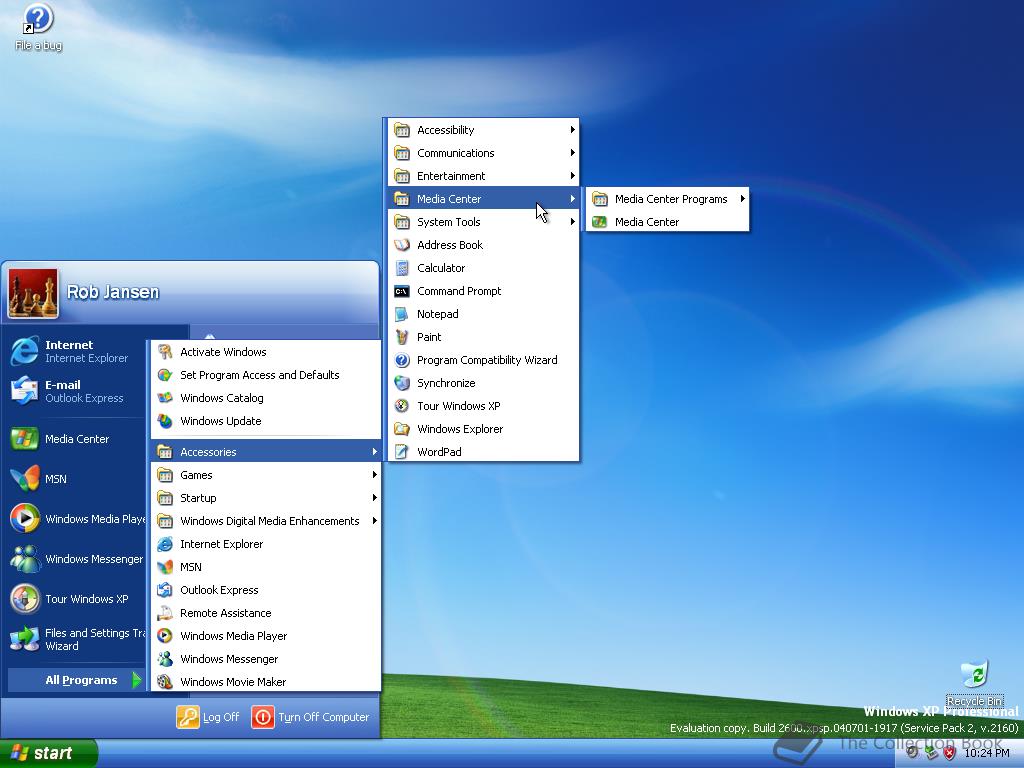
Task: Click the Log Off button
Action: [x=208, y=717]
